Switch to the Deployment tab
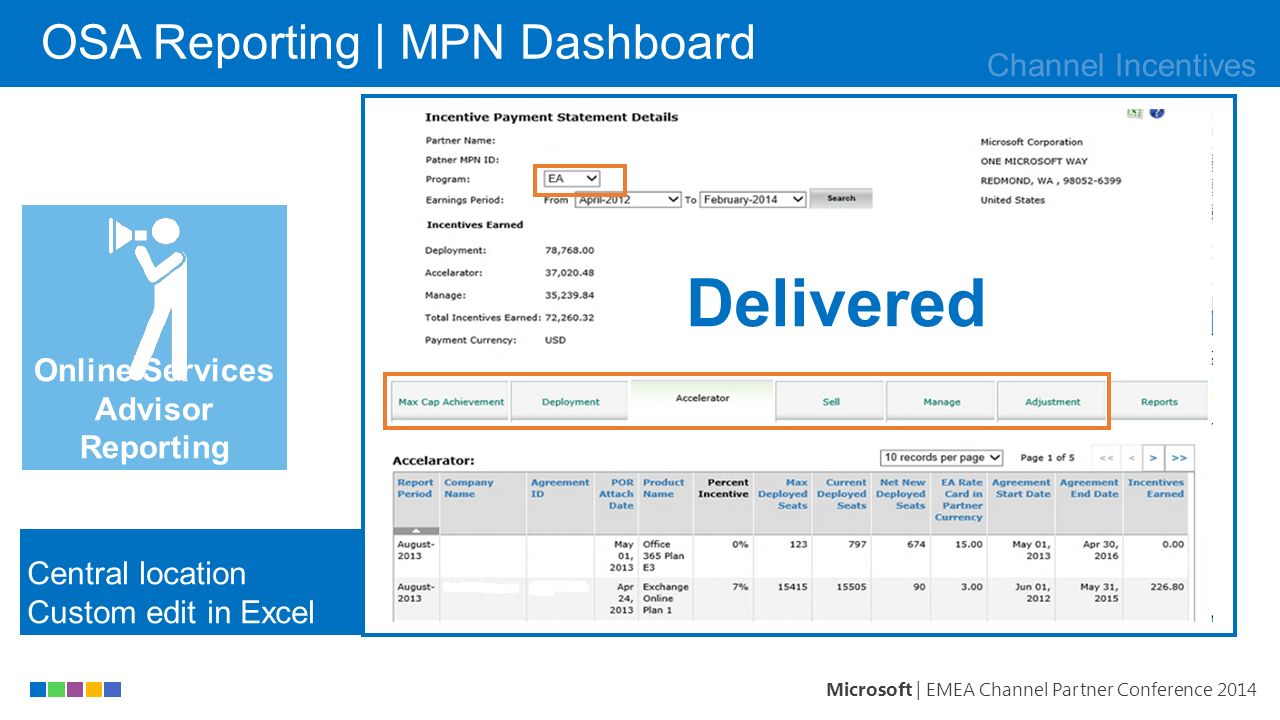This screenshot has height=720, width=1280. coord(570,402)
